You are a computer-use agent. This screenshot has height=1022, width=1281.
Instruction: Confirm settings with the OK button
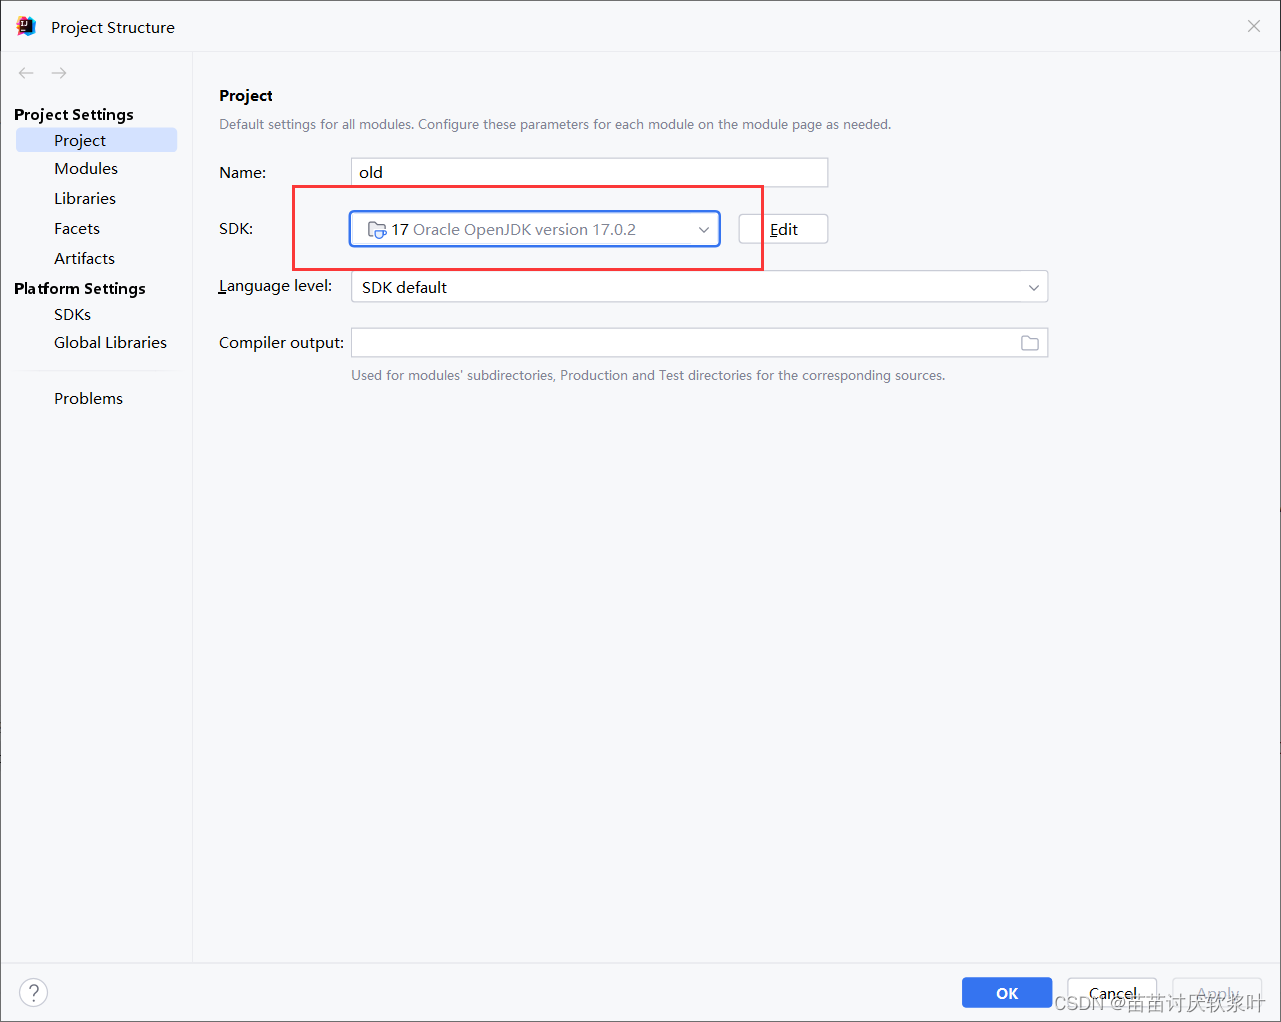(1006, 992)
